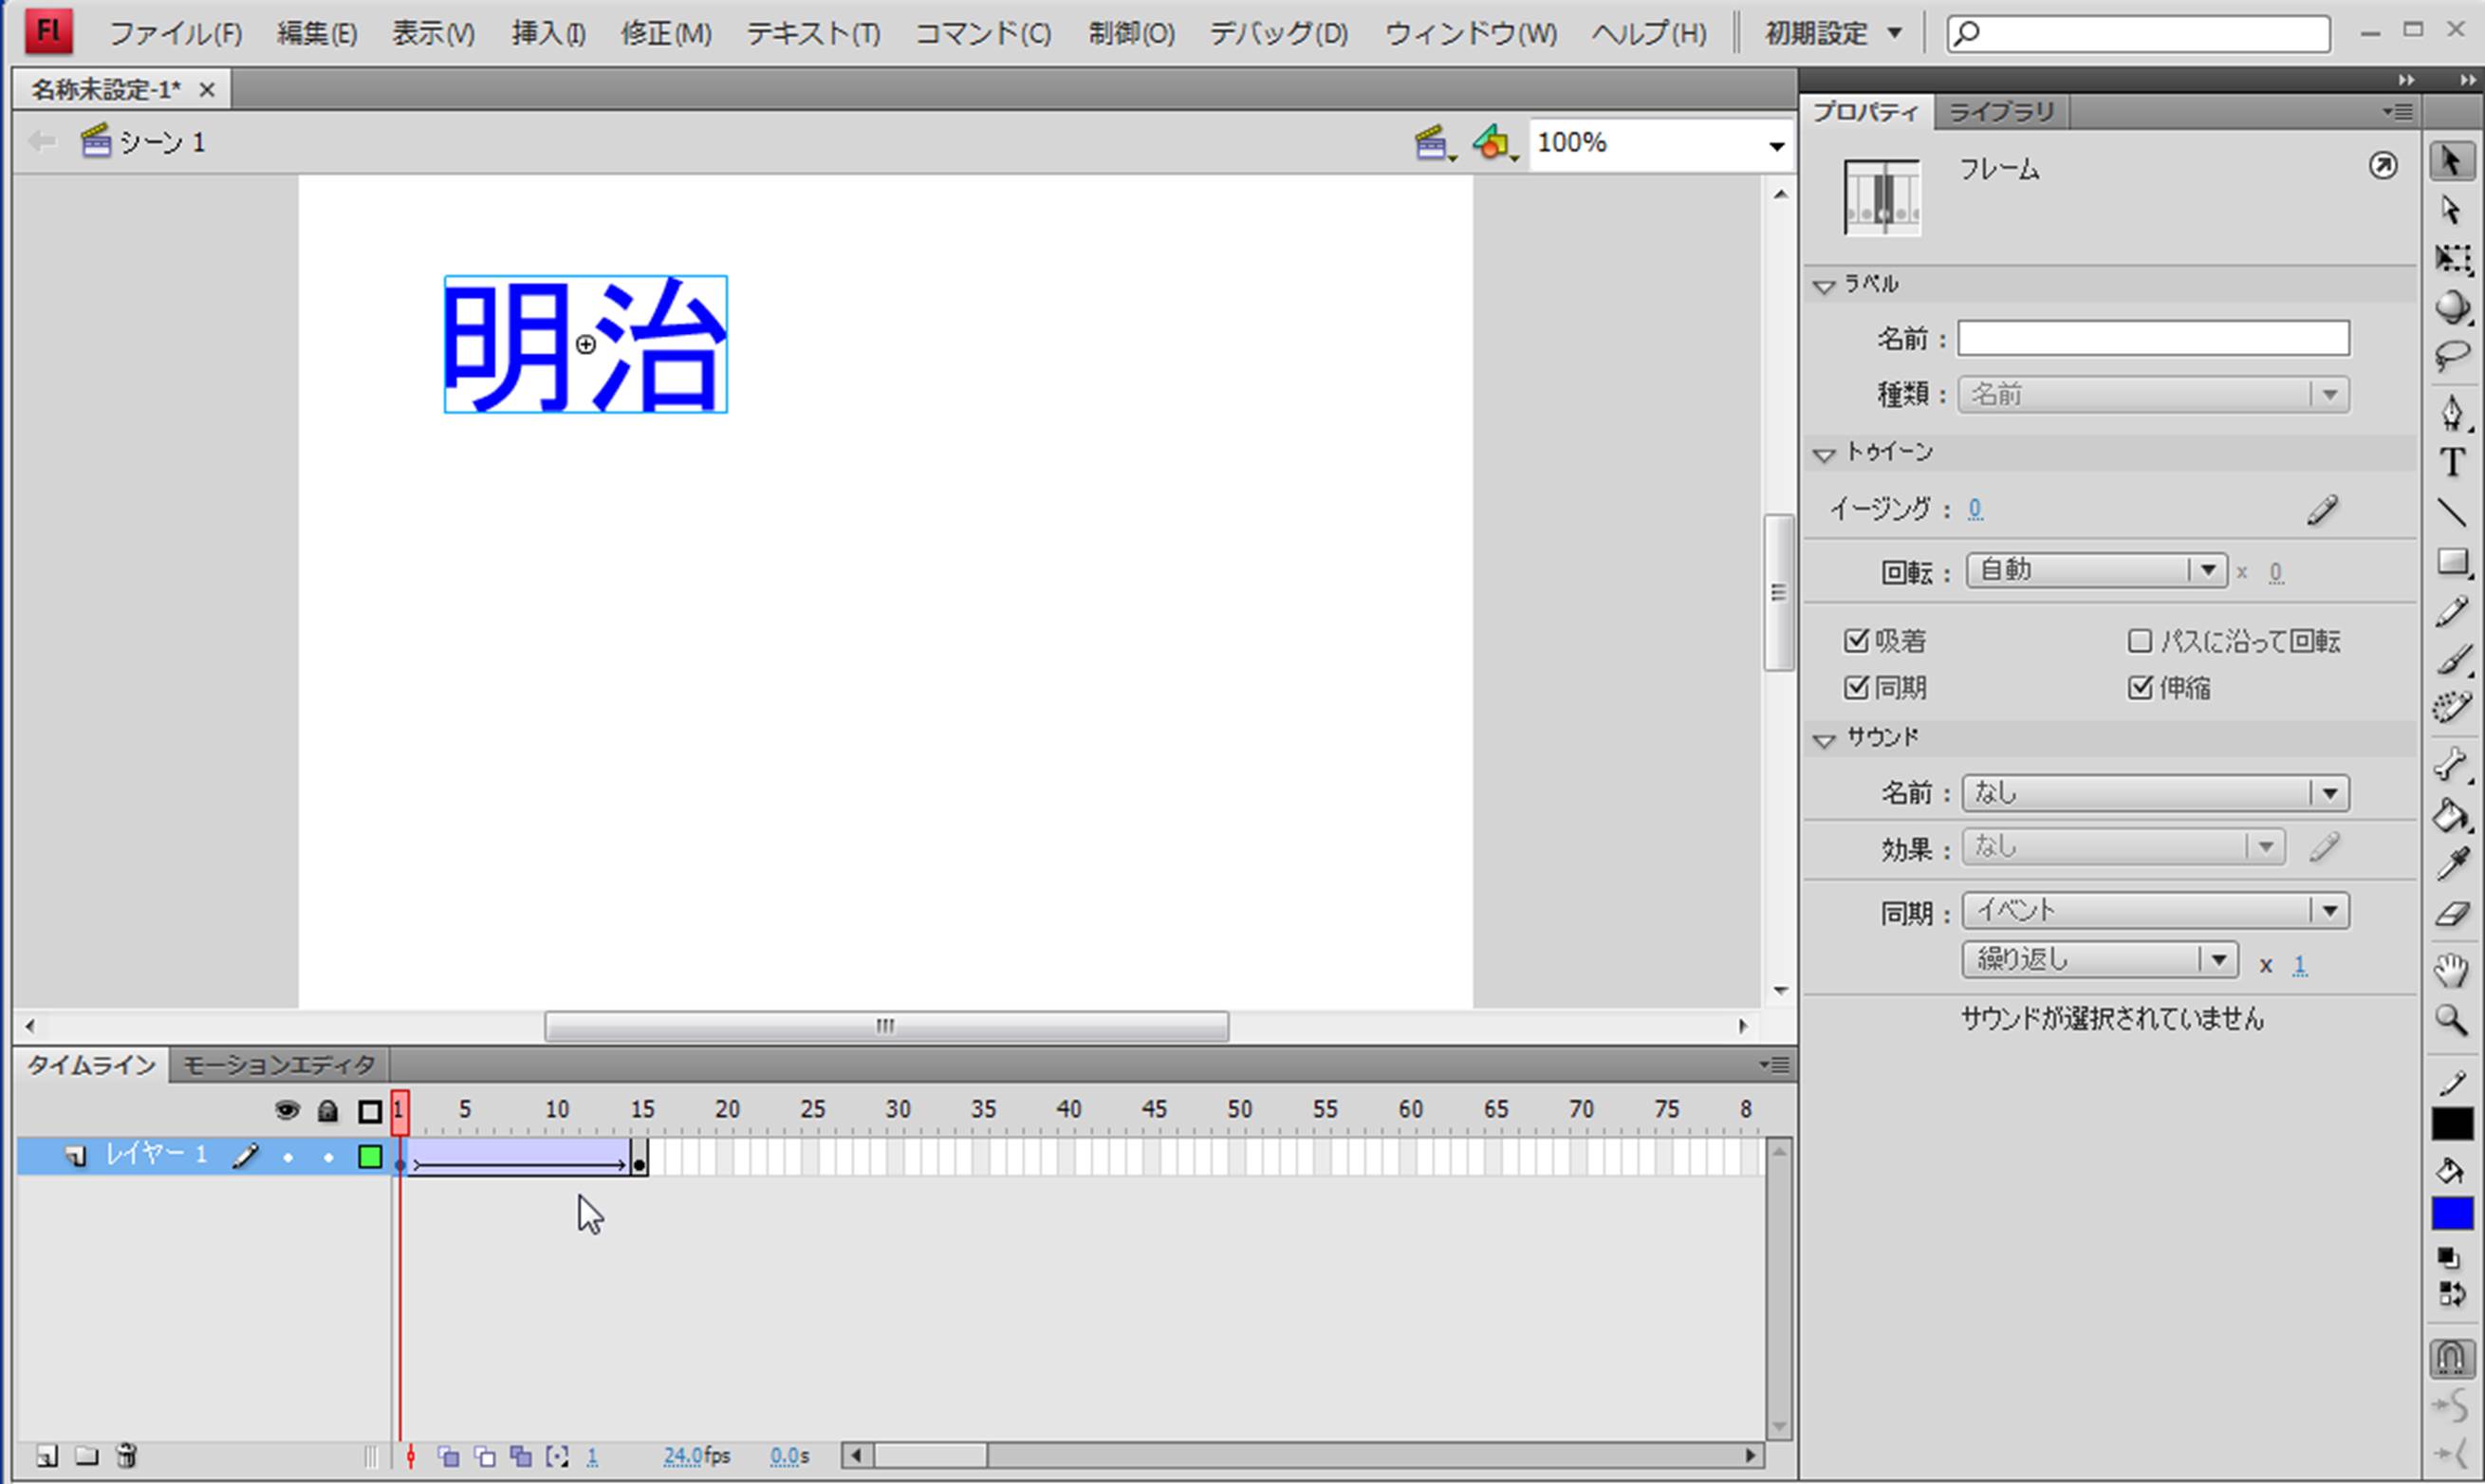Uncheck the 伸縮 scale checkbox
This screenshot has width=2485, height=1484.
click(x=2139, y=687)
